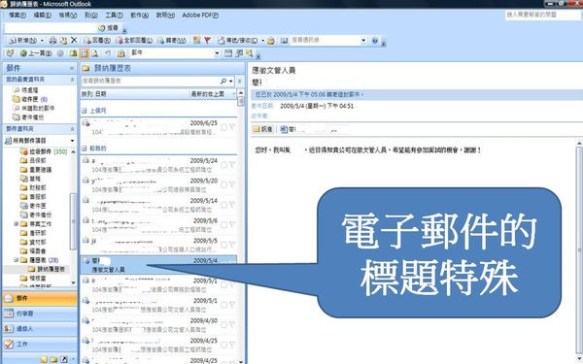
Task: Collapse the 履歷表 (28) folder tree node
Action: [16, 260]
